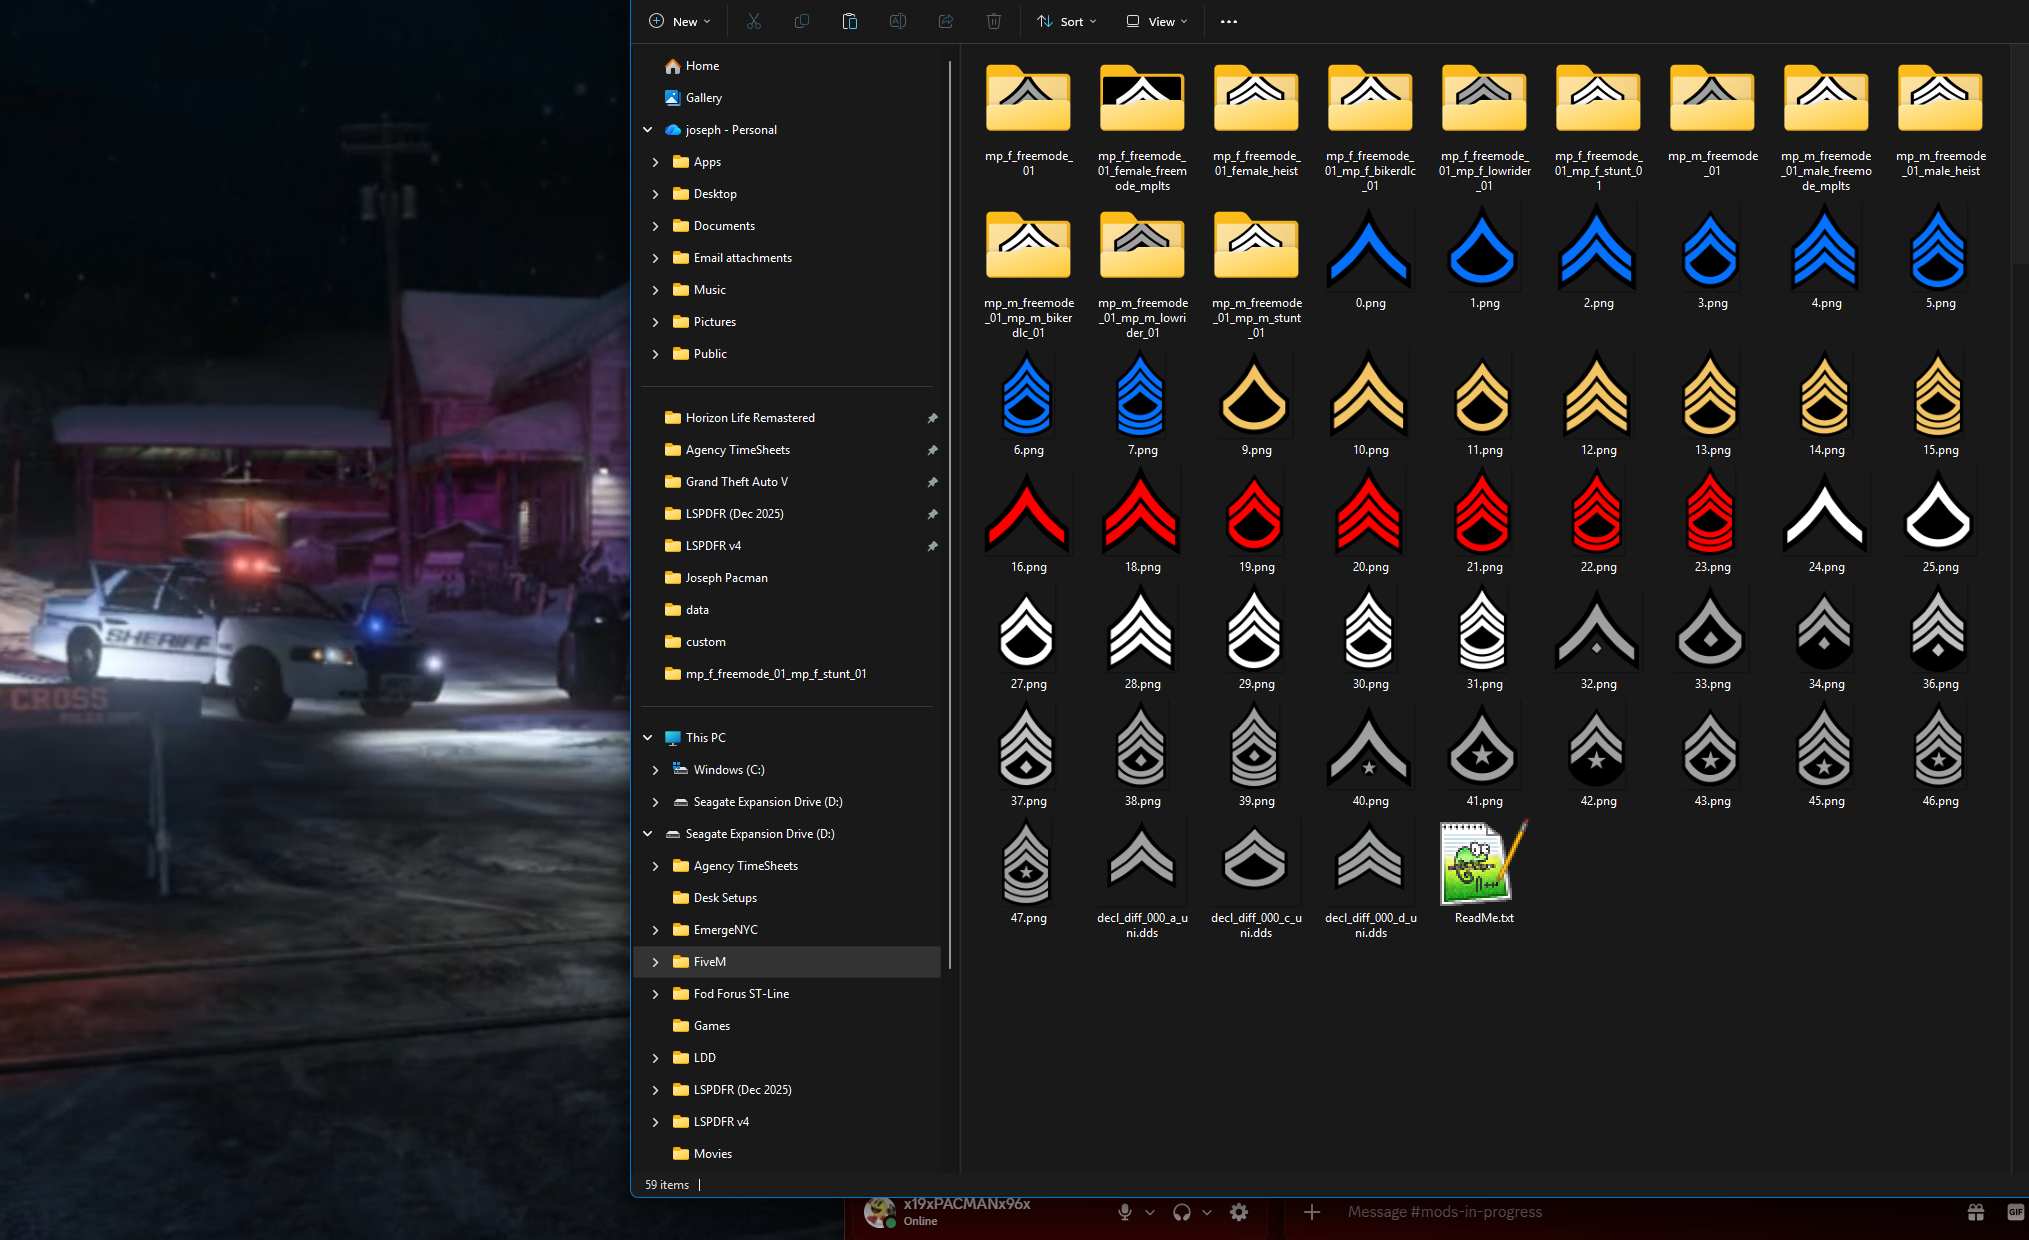Open the See more ellipsis menu
Screen dimensions: 2029x1240
click(1229, 21)
